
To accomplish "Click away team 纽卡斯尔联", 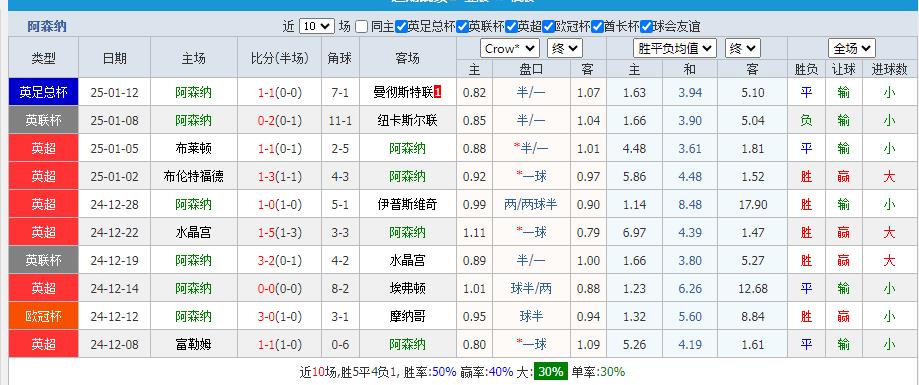I will [x=407, y=120].
